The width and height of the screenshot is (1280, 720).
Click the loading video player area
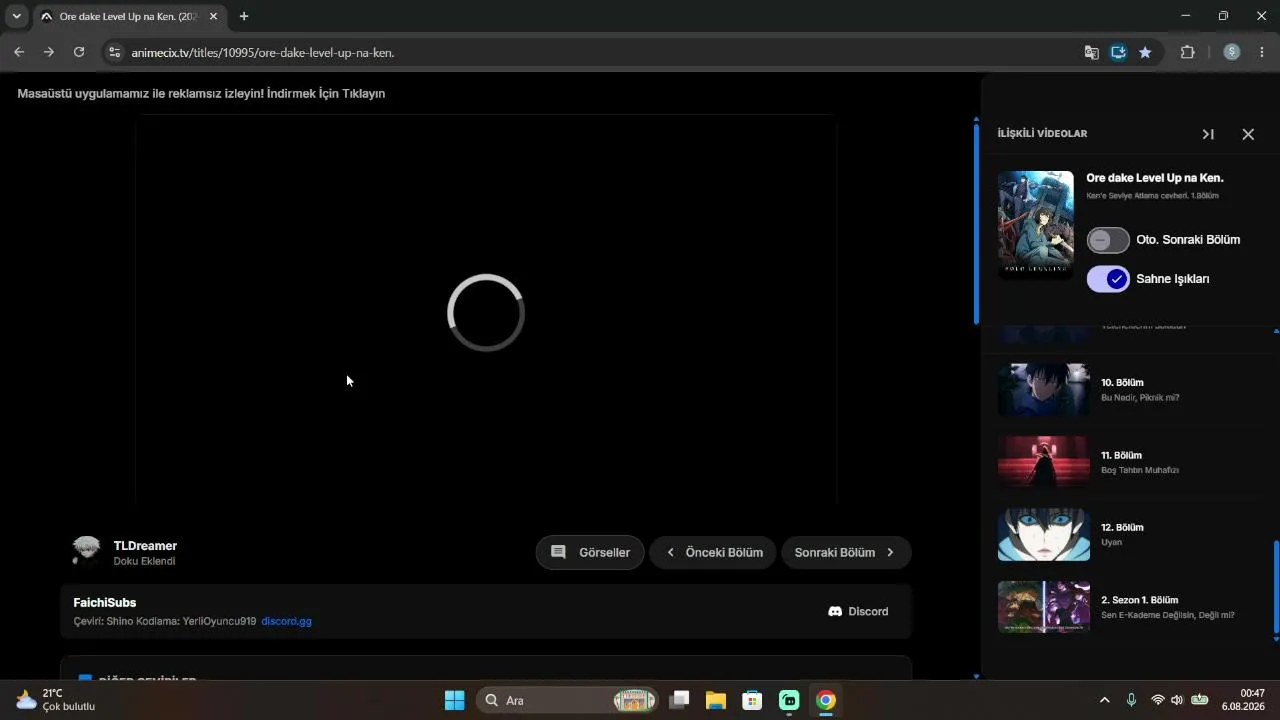pos(486,312)
